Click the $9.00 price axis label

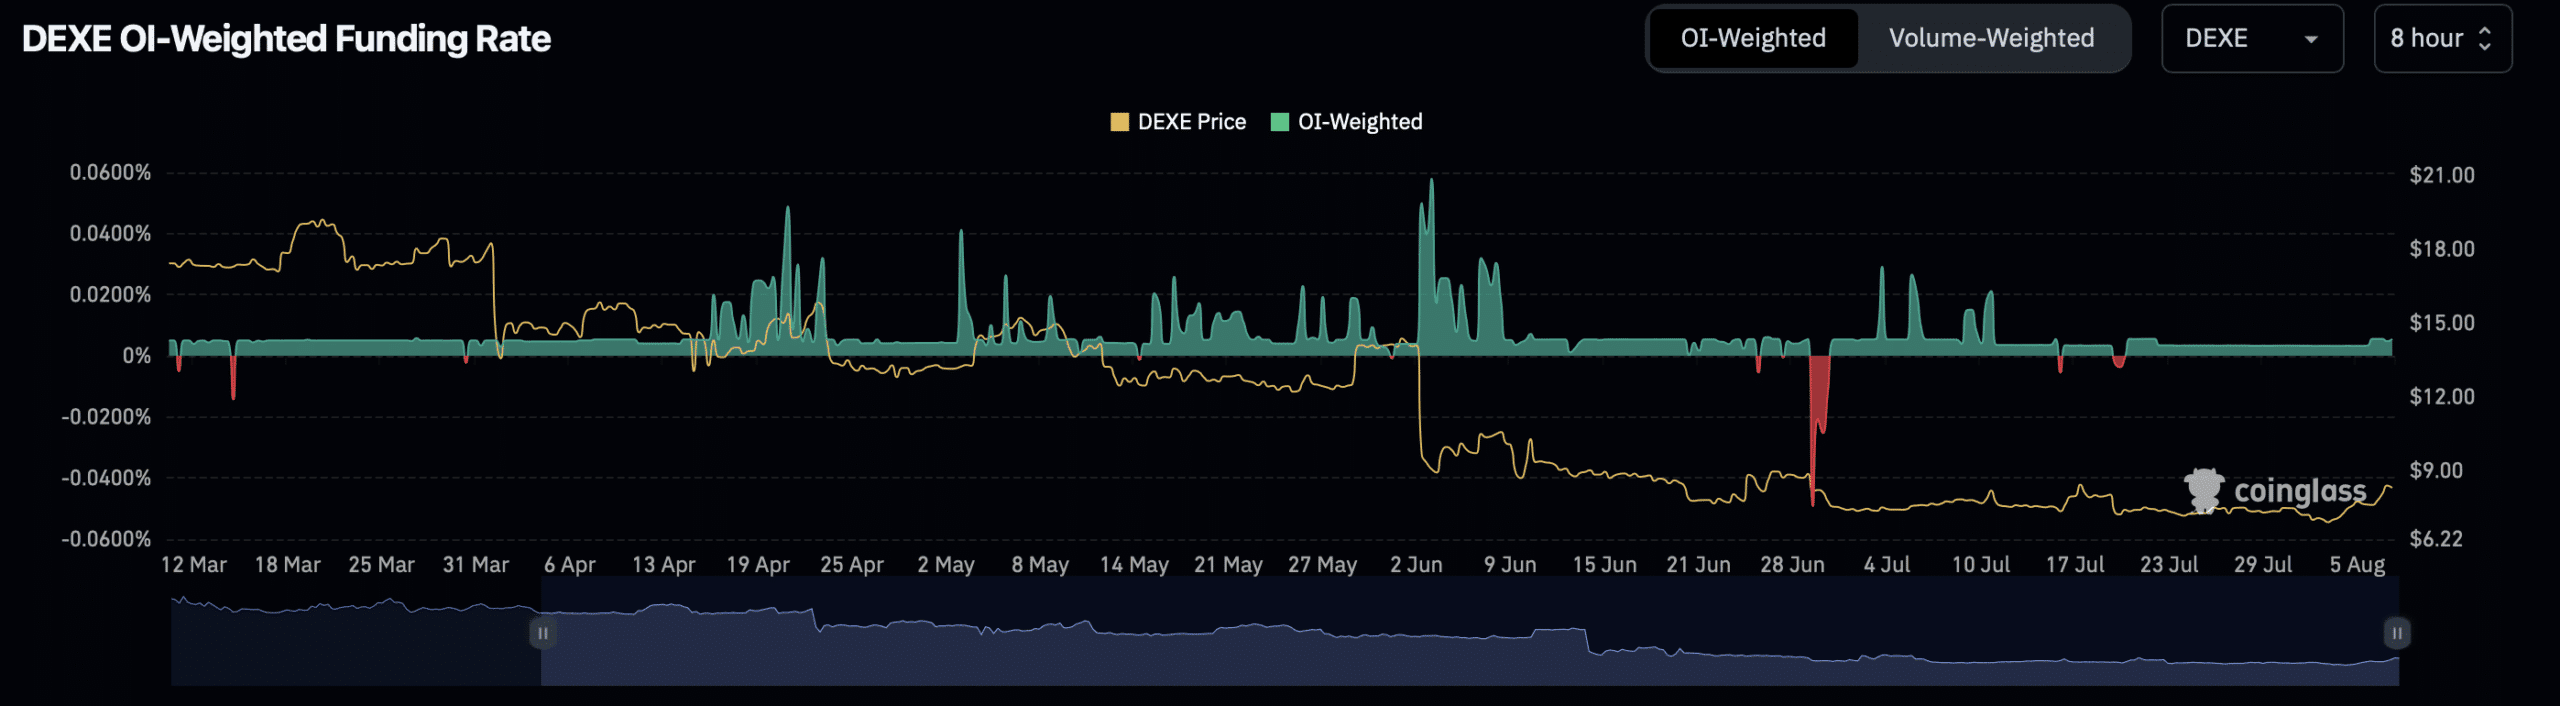pos(2436,471)
